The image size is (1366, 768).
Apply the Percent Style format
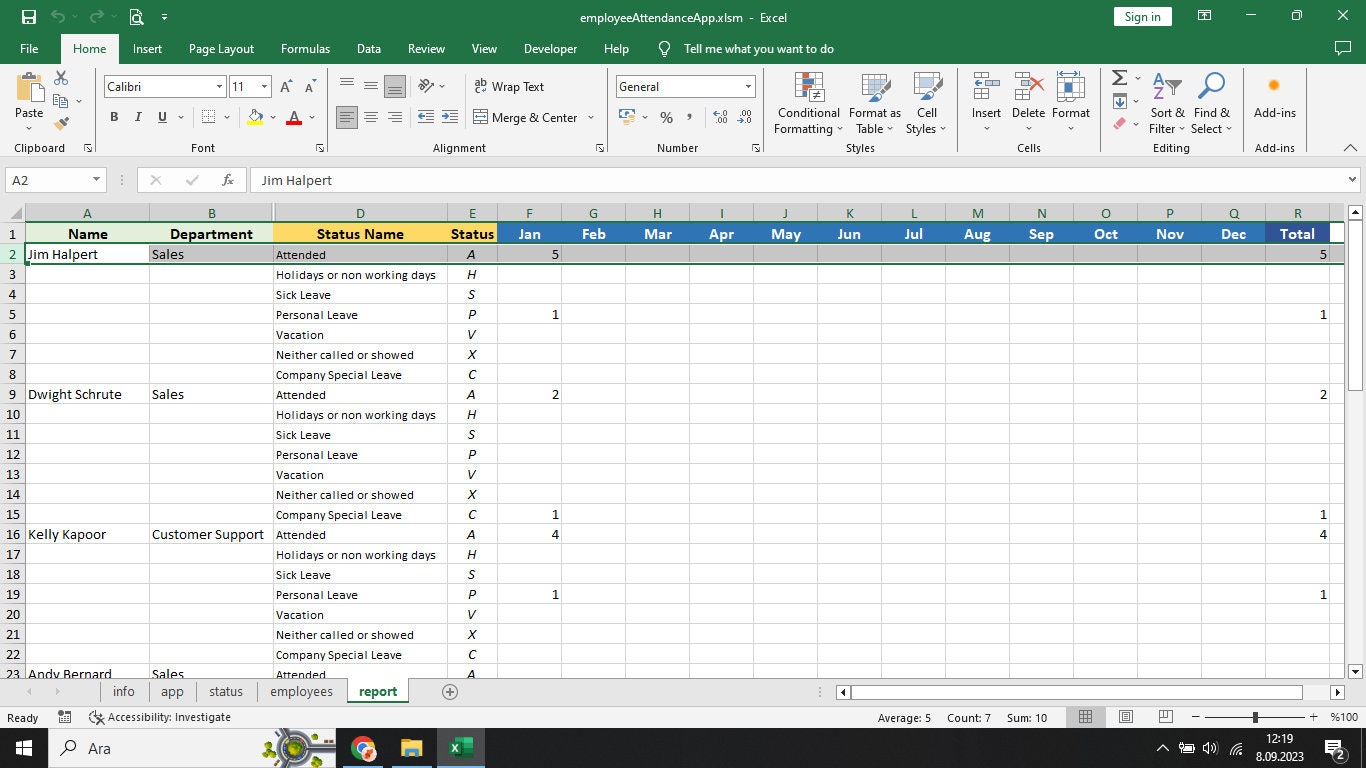[665, 117]
